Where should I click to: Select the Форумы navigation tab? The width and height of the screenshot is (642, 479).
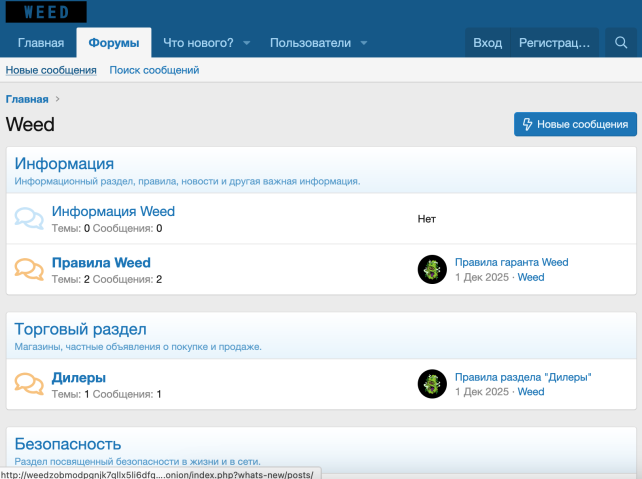coord(114,43)
